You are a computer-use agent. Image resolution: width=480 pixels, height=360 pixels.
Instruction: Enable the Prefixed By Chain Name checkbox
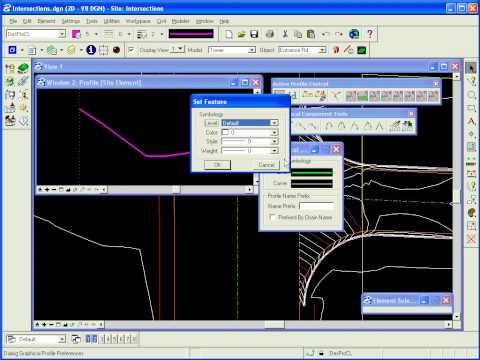pos(272,217)
